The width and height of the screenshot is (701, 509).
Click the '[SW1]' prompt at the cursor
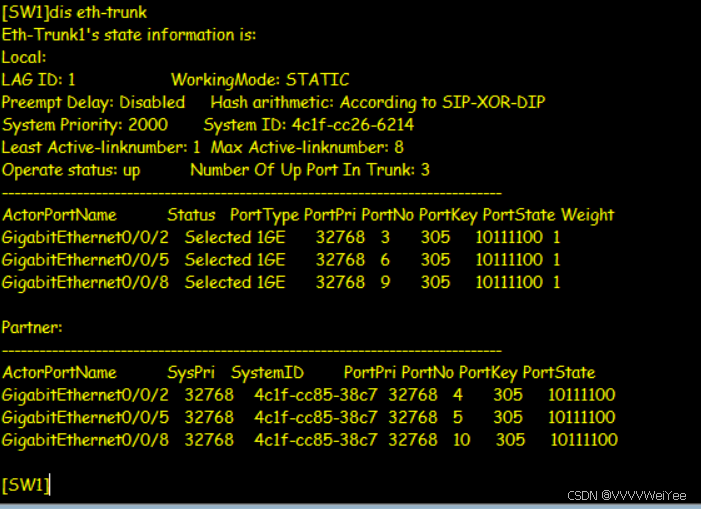tap(25, 485)
